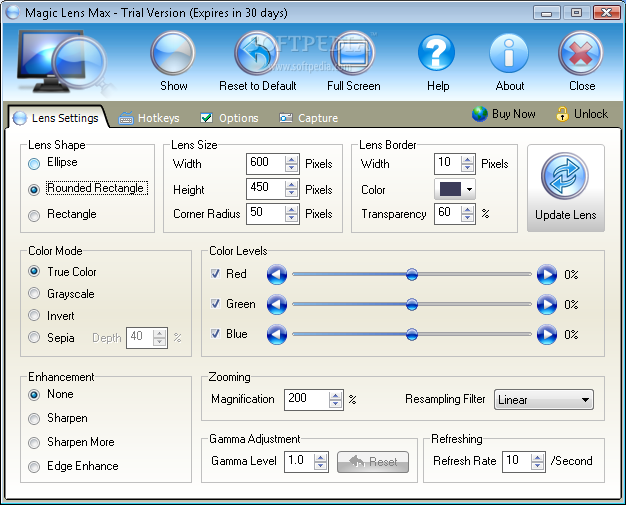Open the Resampling Filter dropdown

coord(544,400)
